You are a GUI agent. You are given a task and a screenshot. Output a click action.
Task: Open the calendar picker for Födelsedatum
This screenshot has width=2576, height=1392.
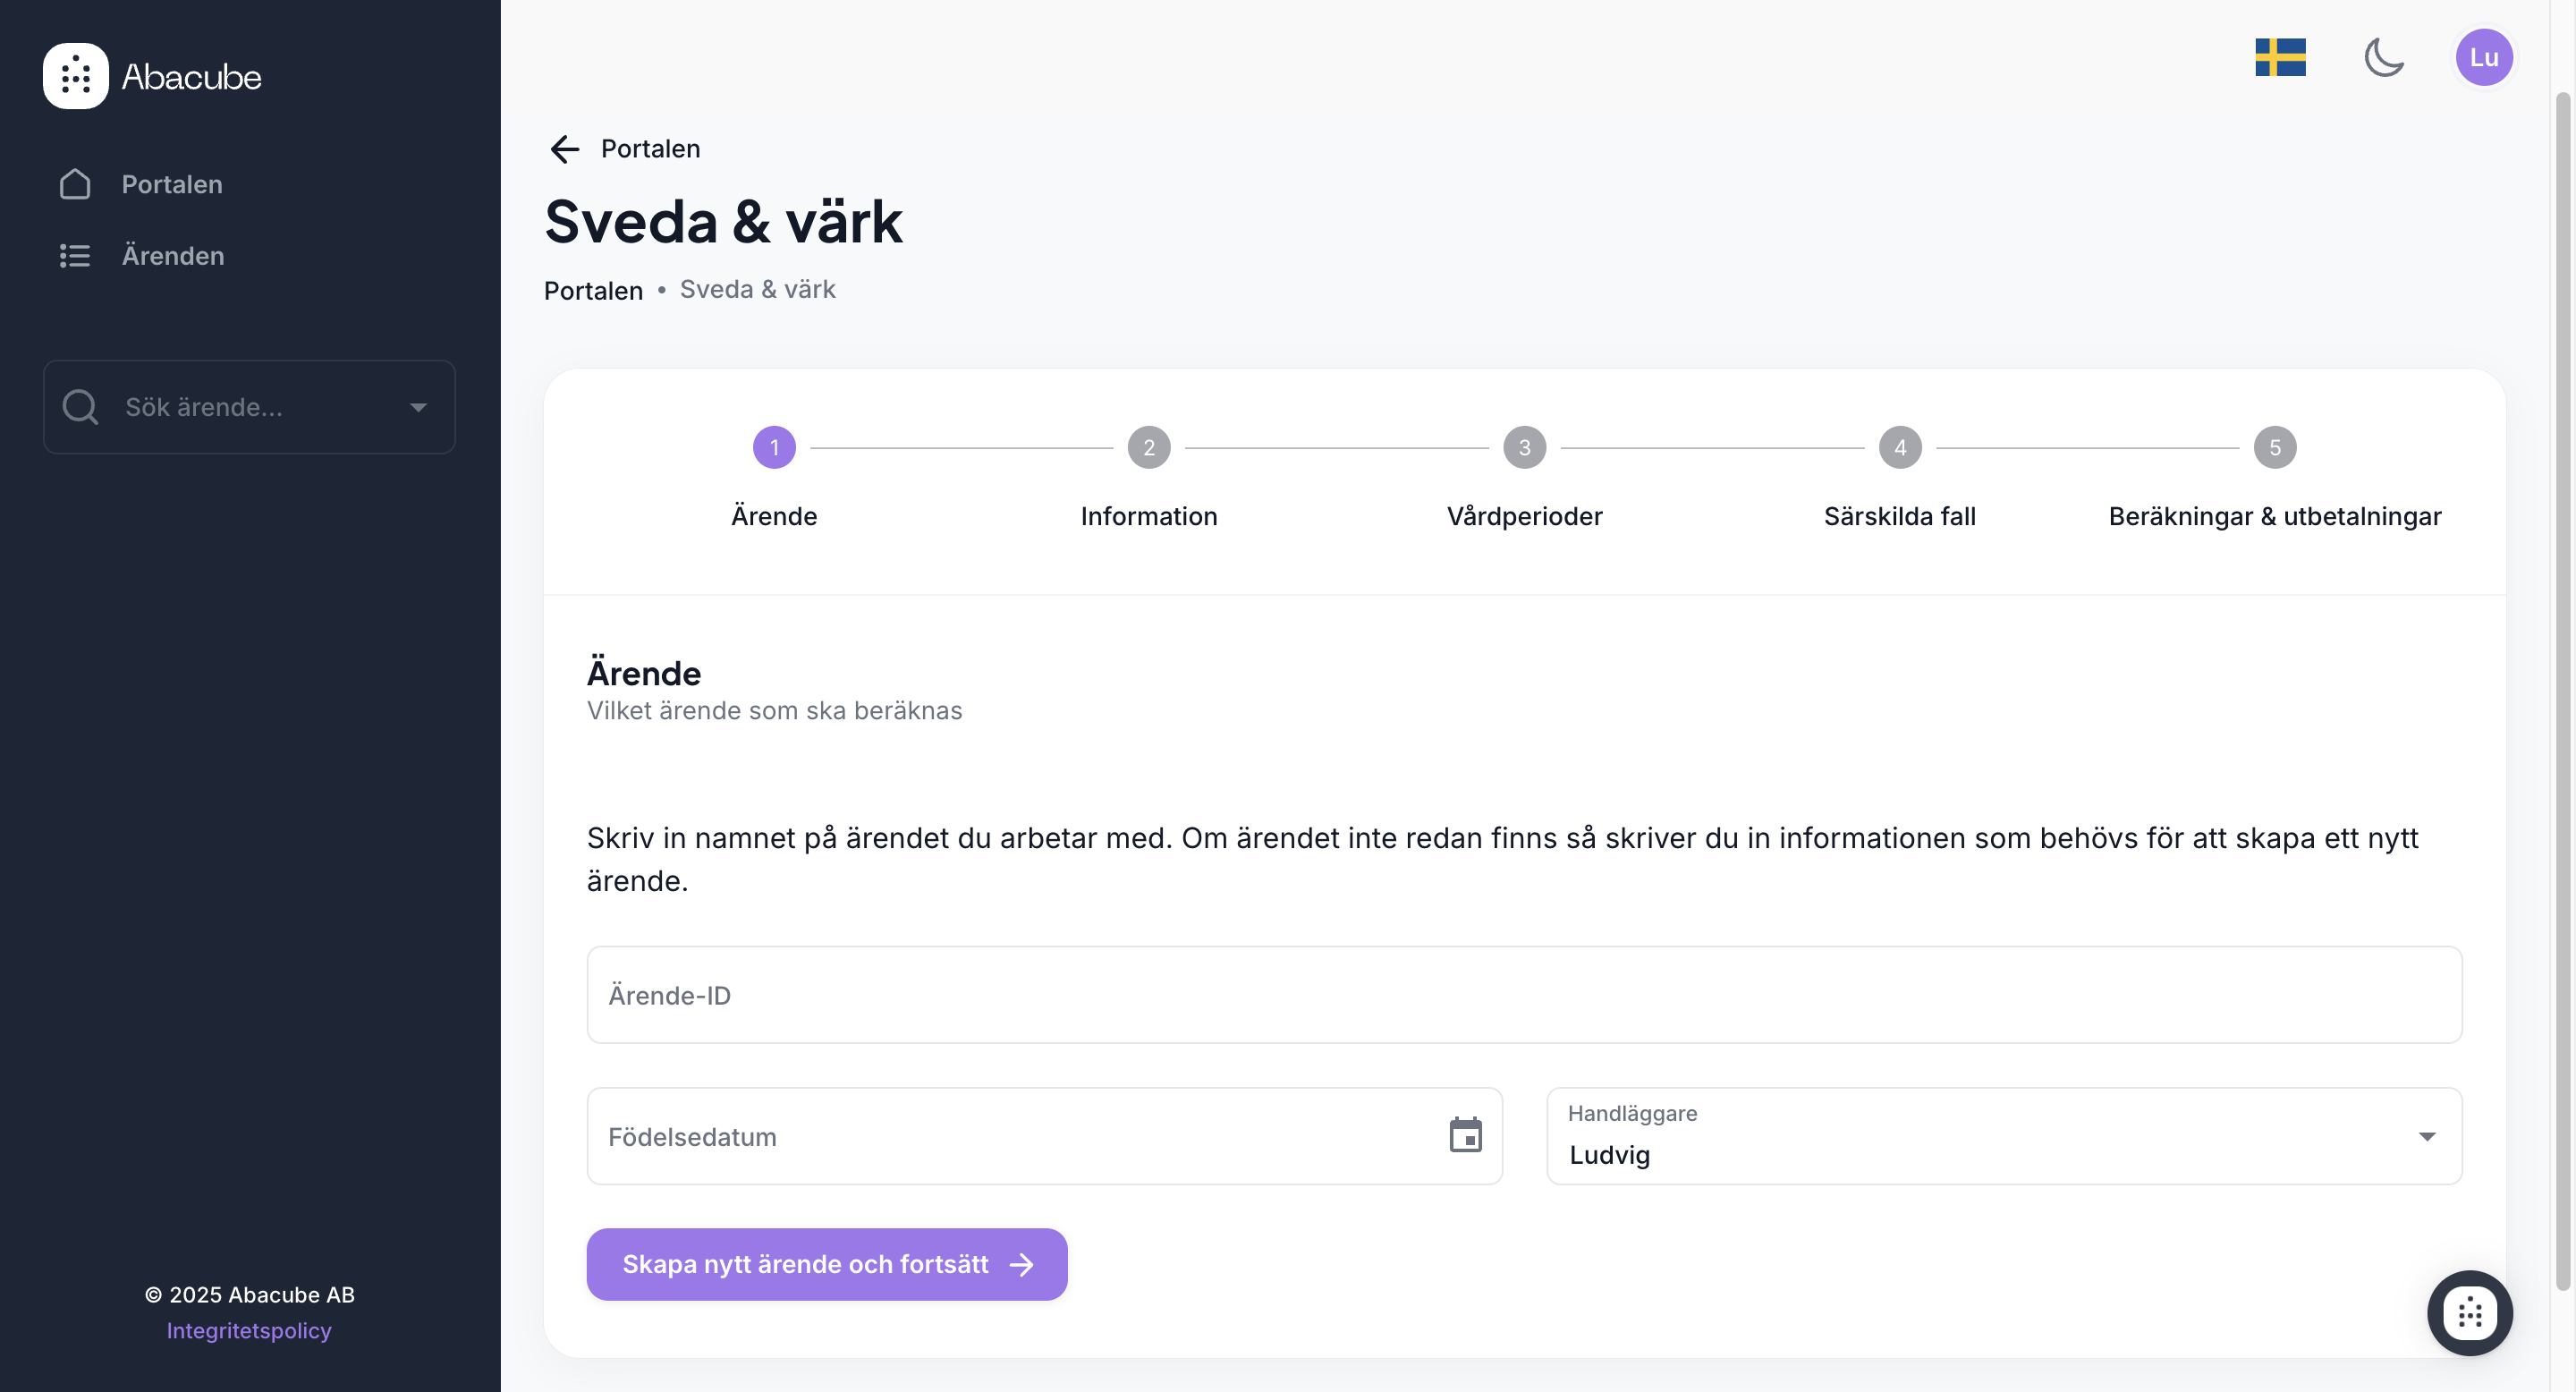(x=1465, y=1135)
